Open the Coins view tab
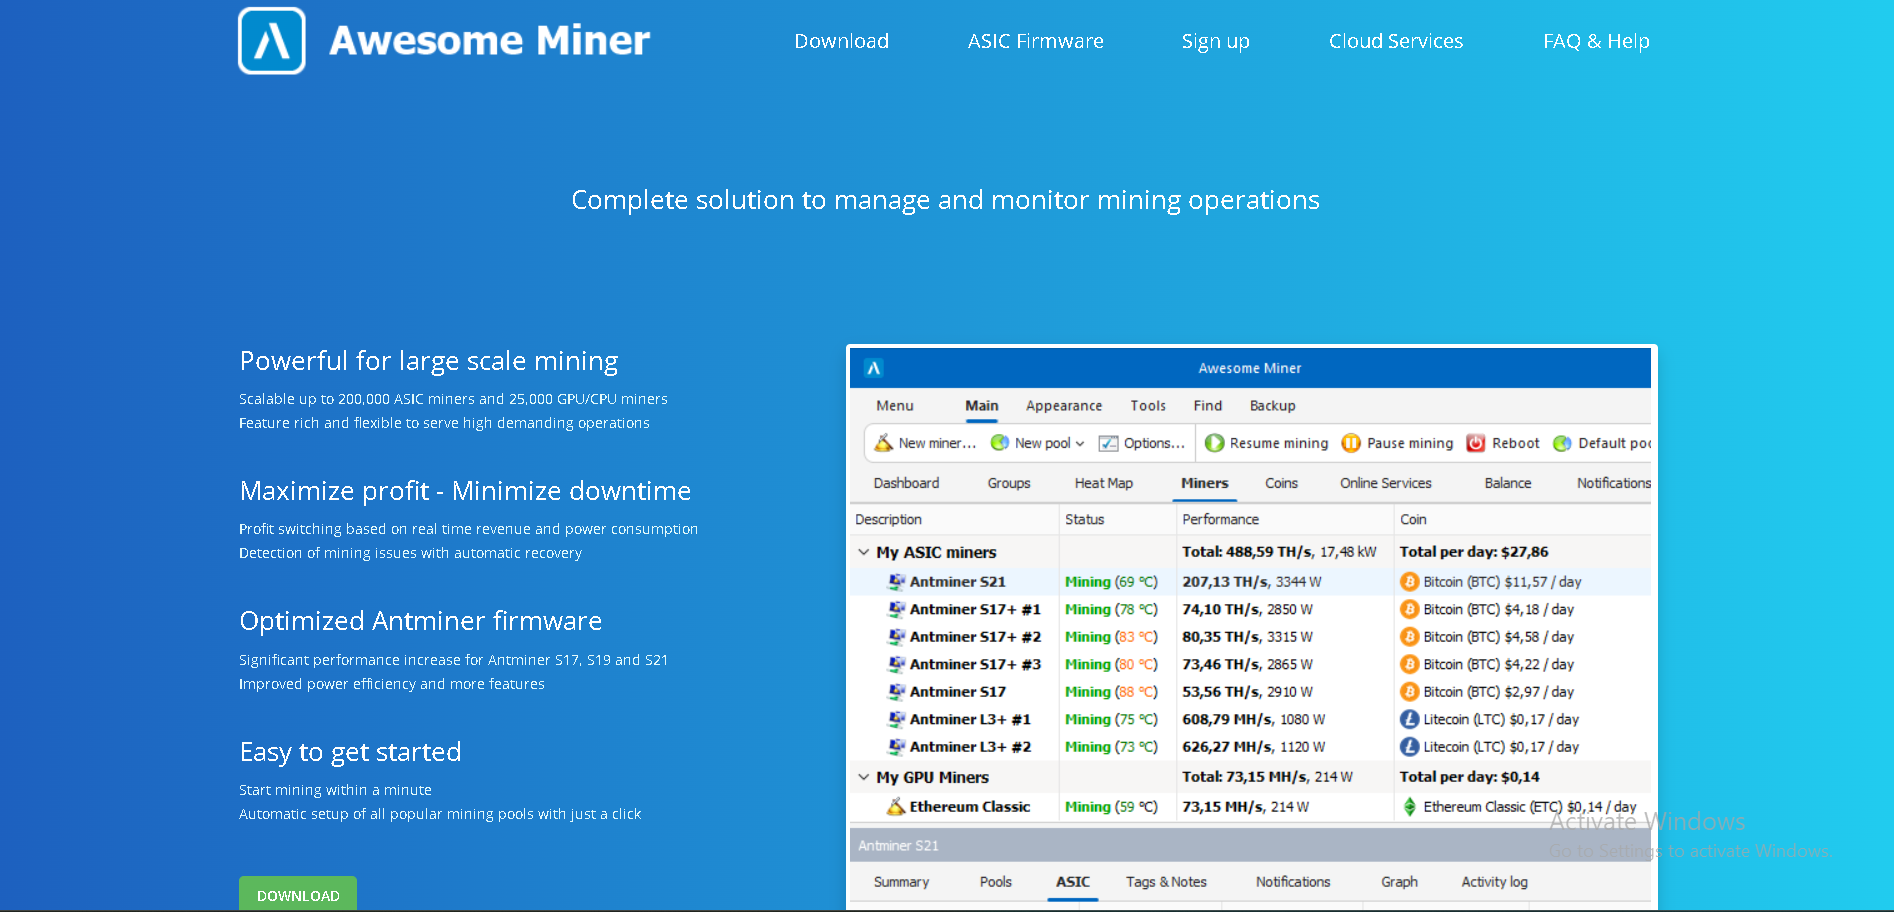Screen dimensions: 1894x912 [1281, 483]
